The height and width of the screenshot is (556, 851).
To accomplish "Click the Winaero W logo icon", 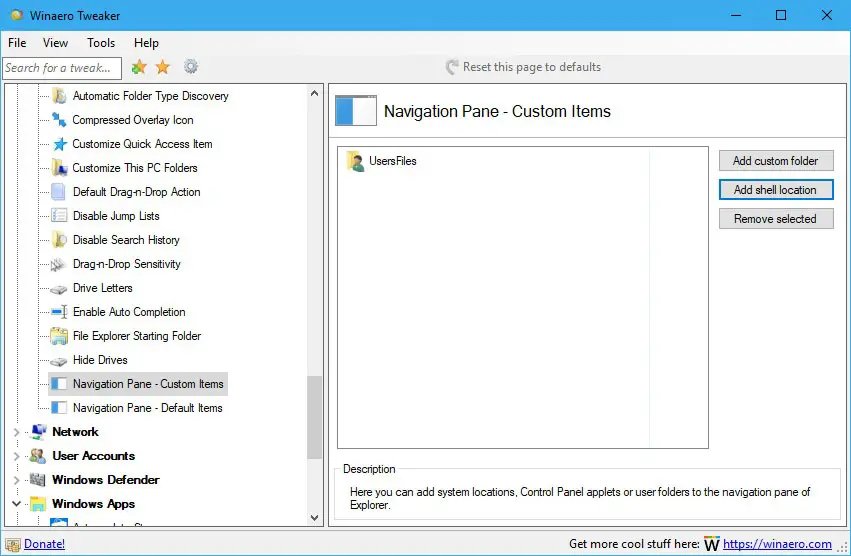I will [x=712, y=544].
